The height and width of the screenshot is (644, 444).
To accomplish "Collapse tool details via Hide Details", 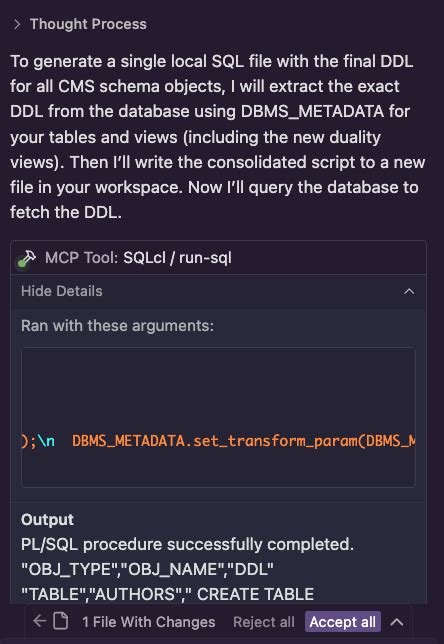I will pyautogui.click(x=62, y=291).
